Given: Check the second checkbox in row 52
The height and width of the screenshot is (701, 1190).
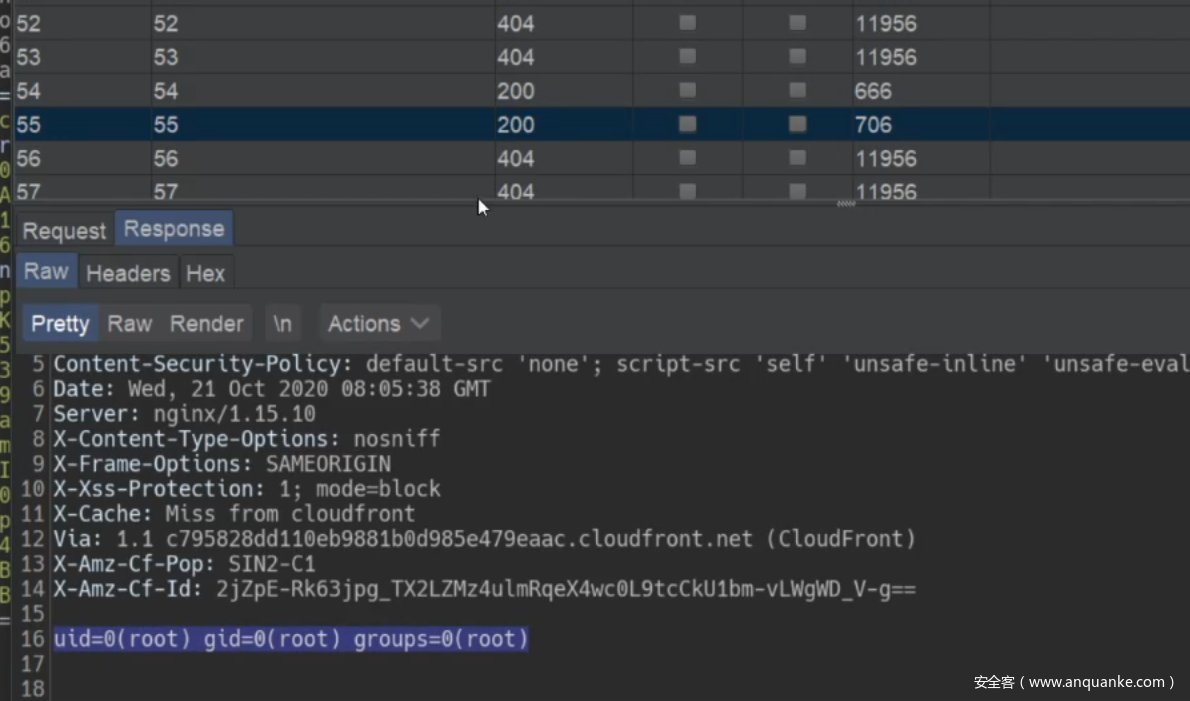Looking at the screenshot, I should (x=797, y=23).
